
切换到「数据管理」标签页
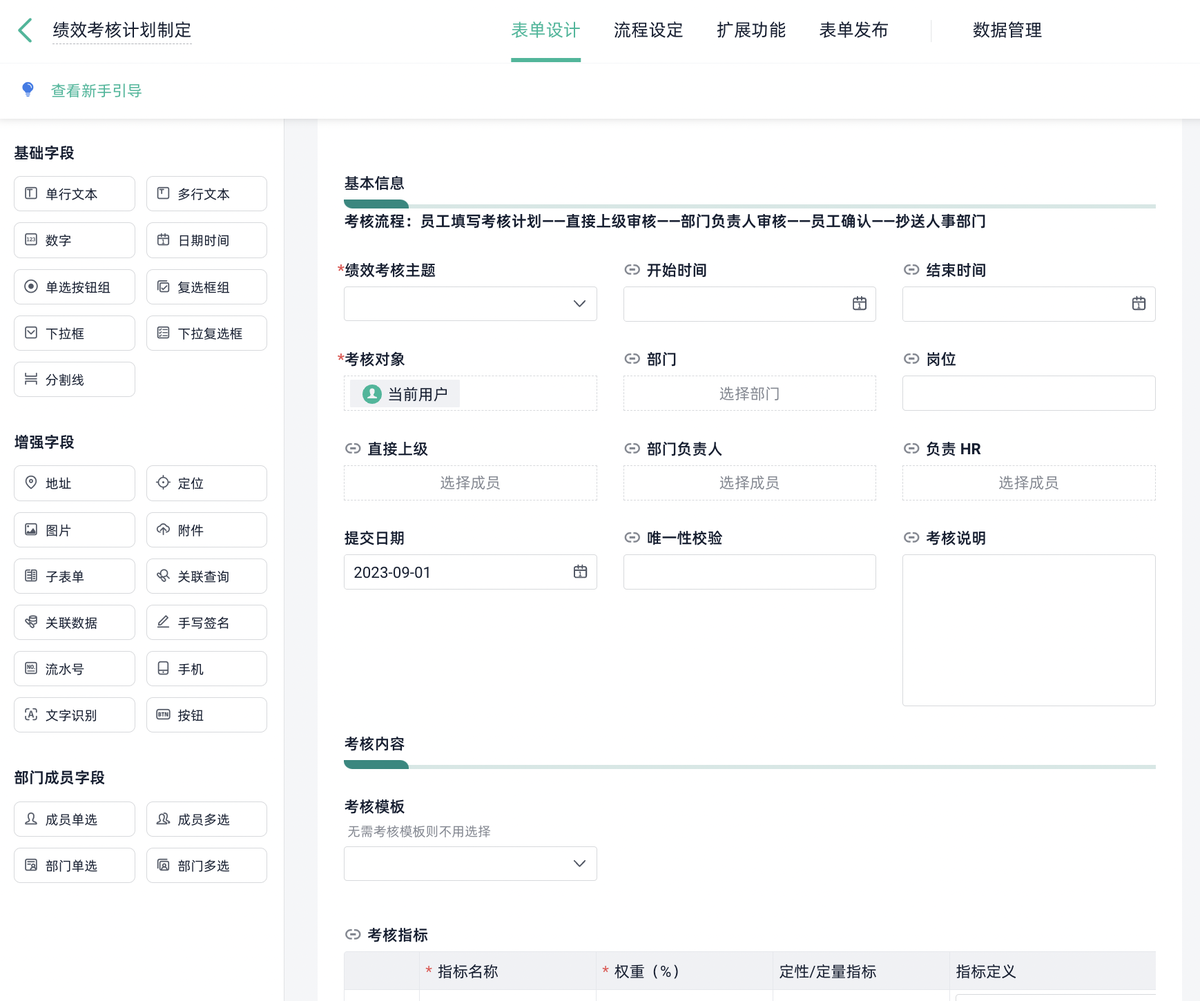1006,31
